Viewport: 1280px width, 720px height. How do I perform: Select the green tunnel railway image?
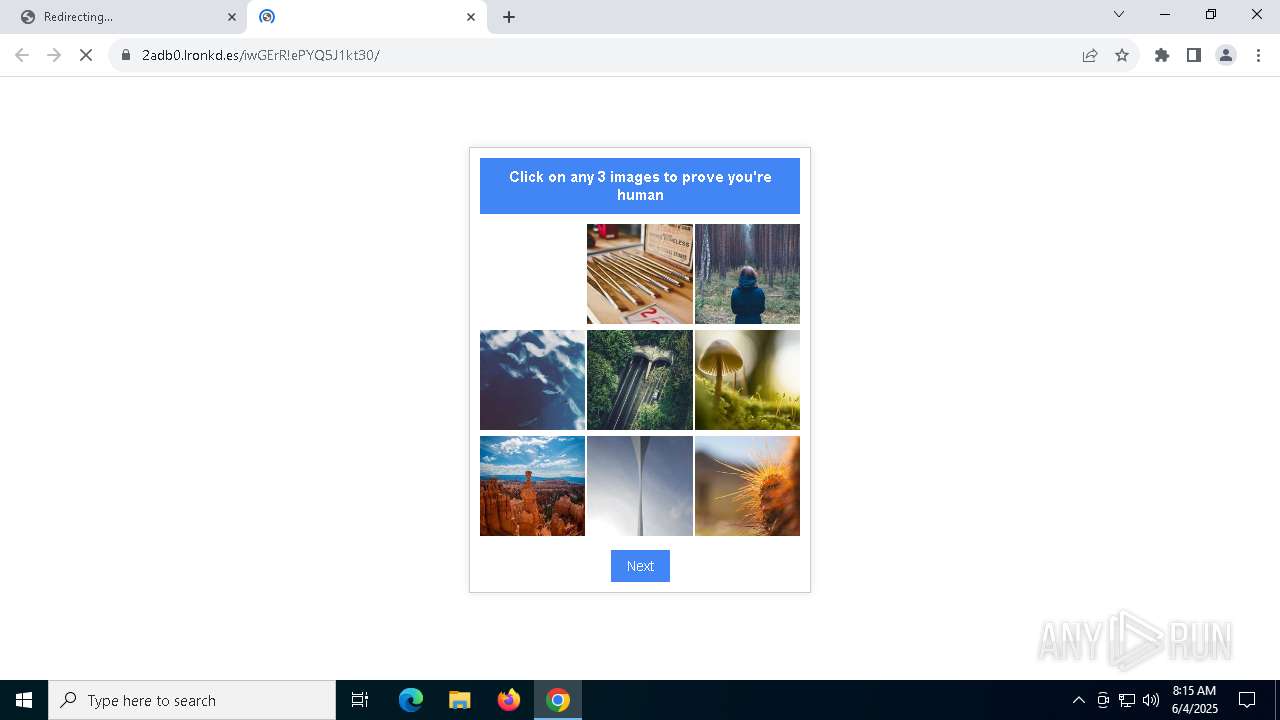tap(640, 380)
